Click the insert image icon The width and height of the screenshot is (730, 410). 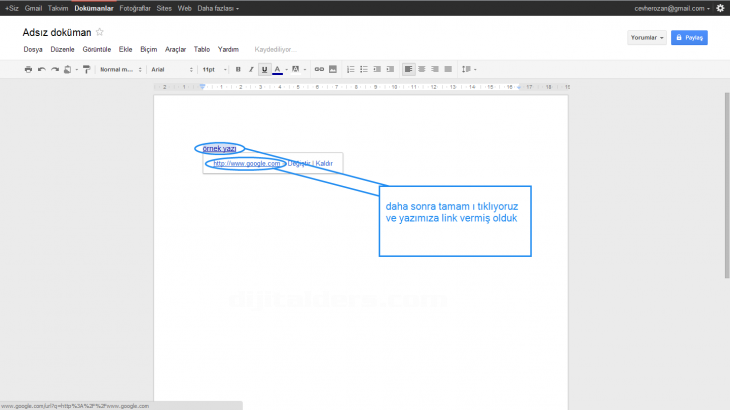332,69
